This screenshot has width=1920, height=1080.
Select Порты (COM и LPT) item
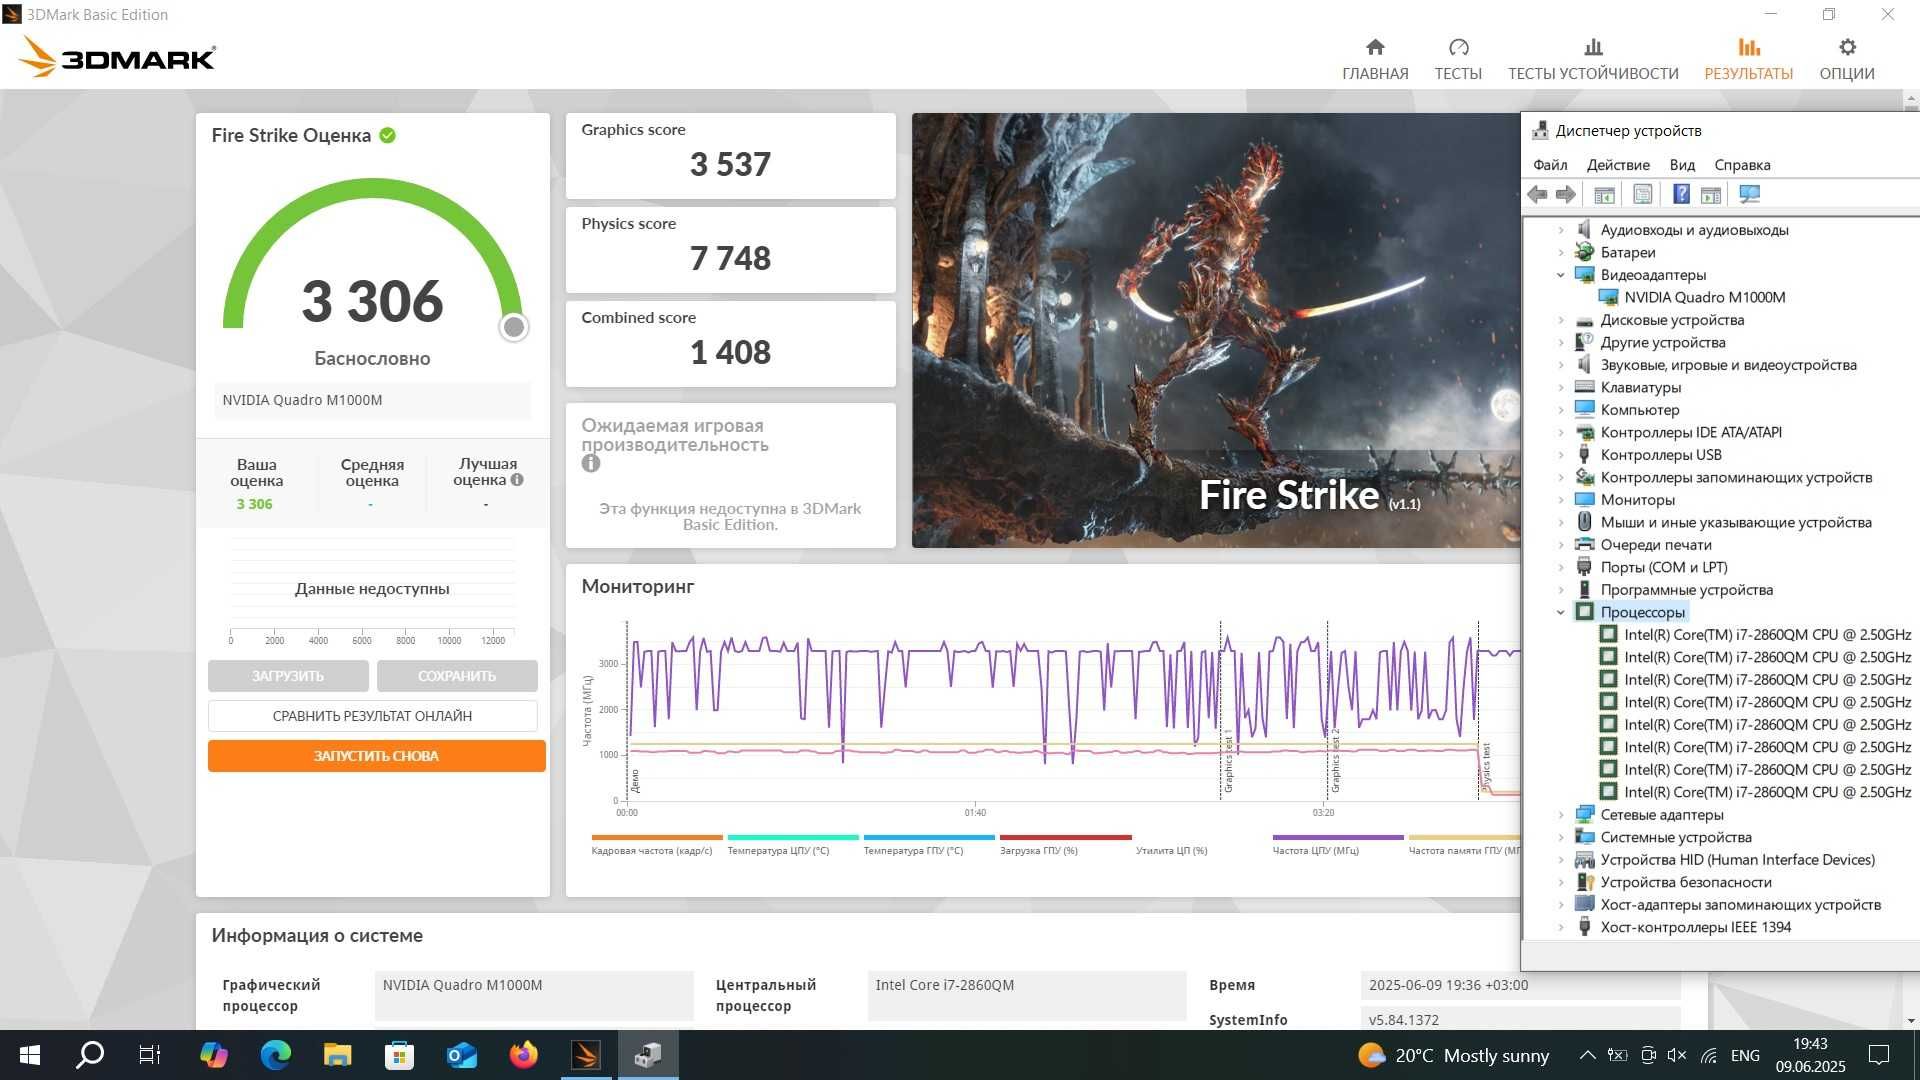tap(1664, 567)
